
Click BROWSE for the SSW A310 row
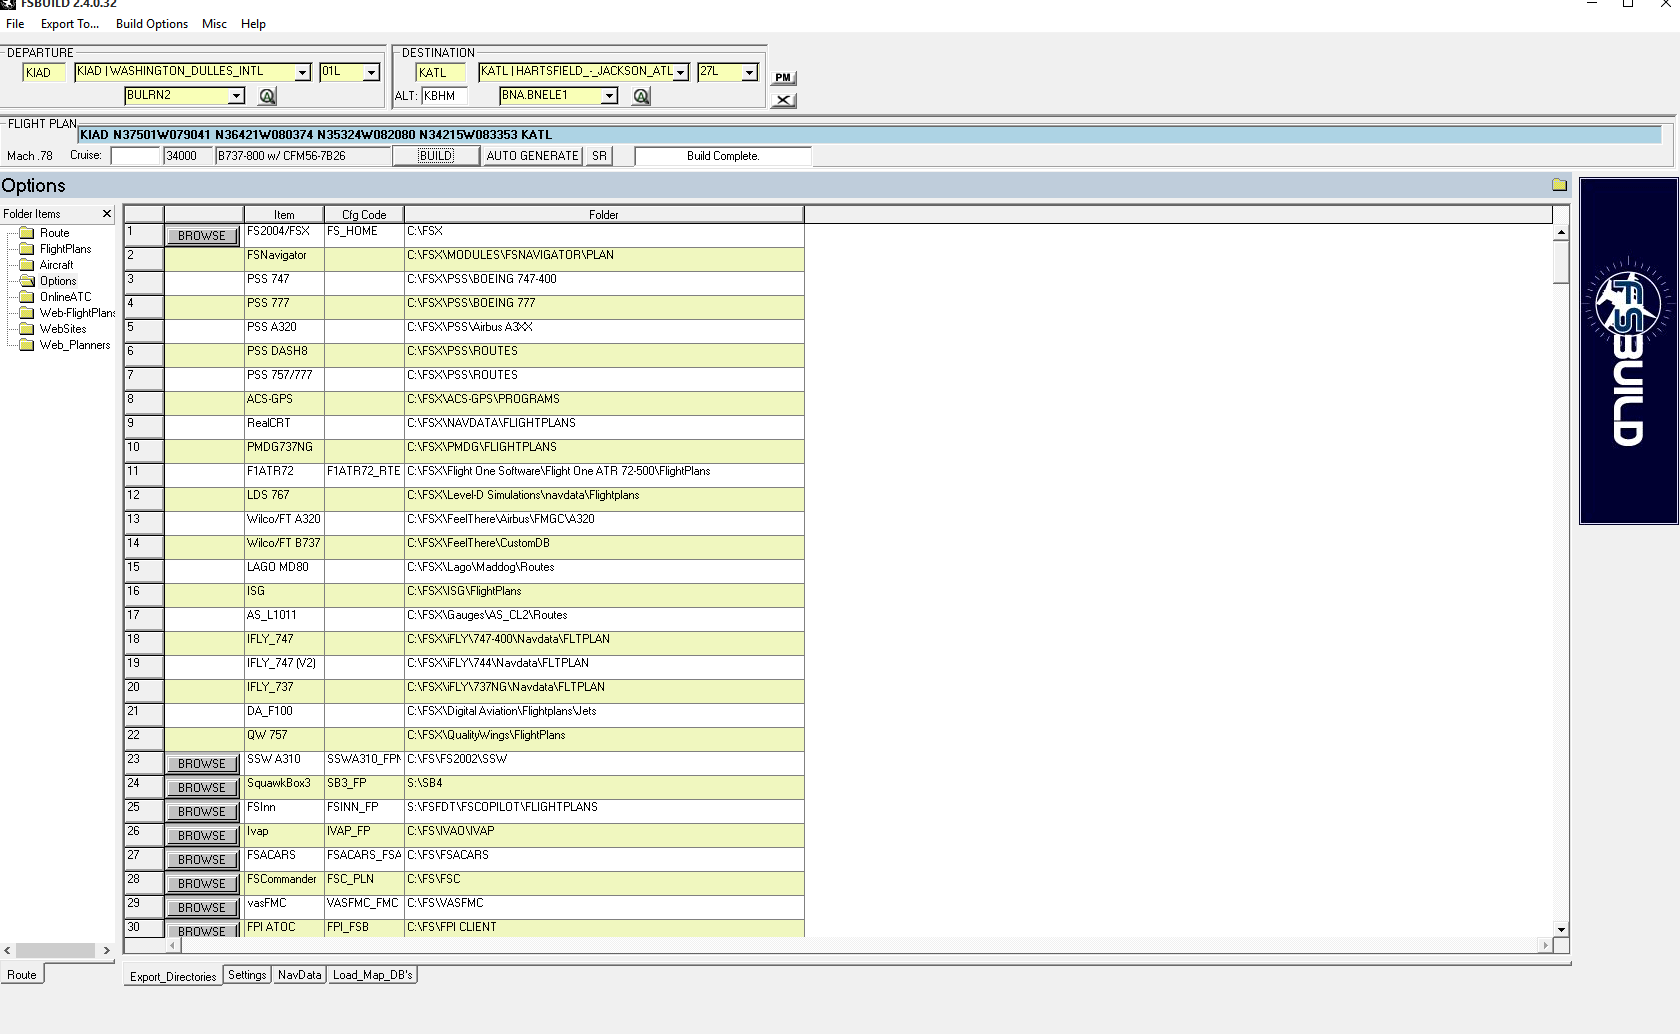pos(202,764)
